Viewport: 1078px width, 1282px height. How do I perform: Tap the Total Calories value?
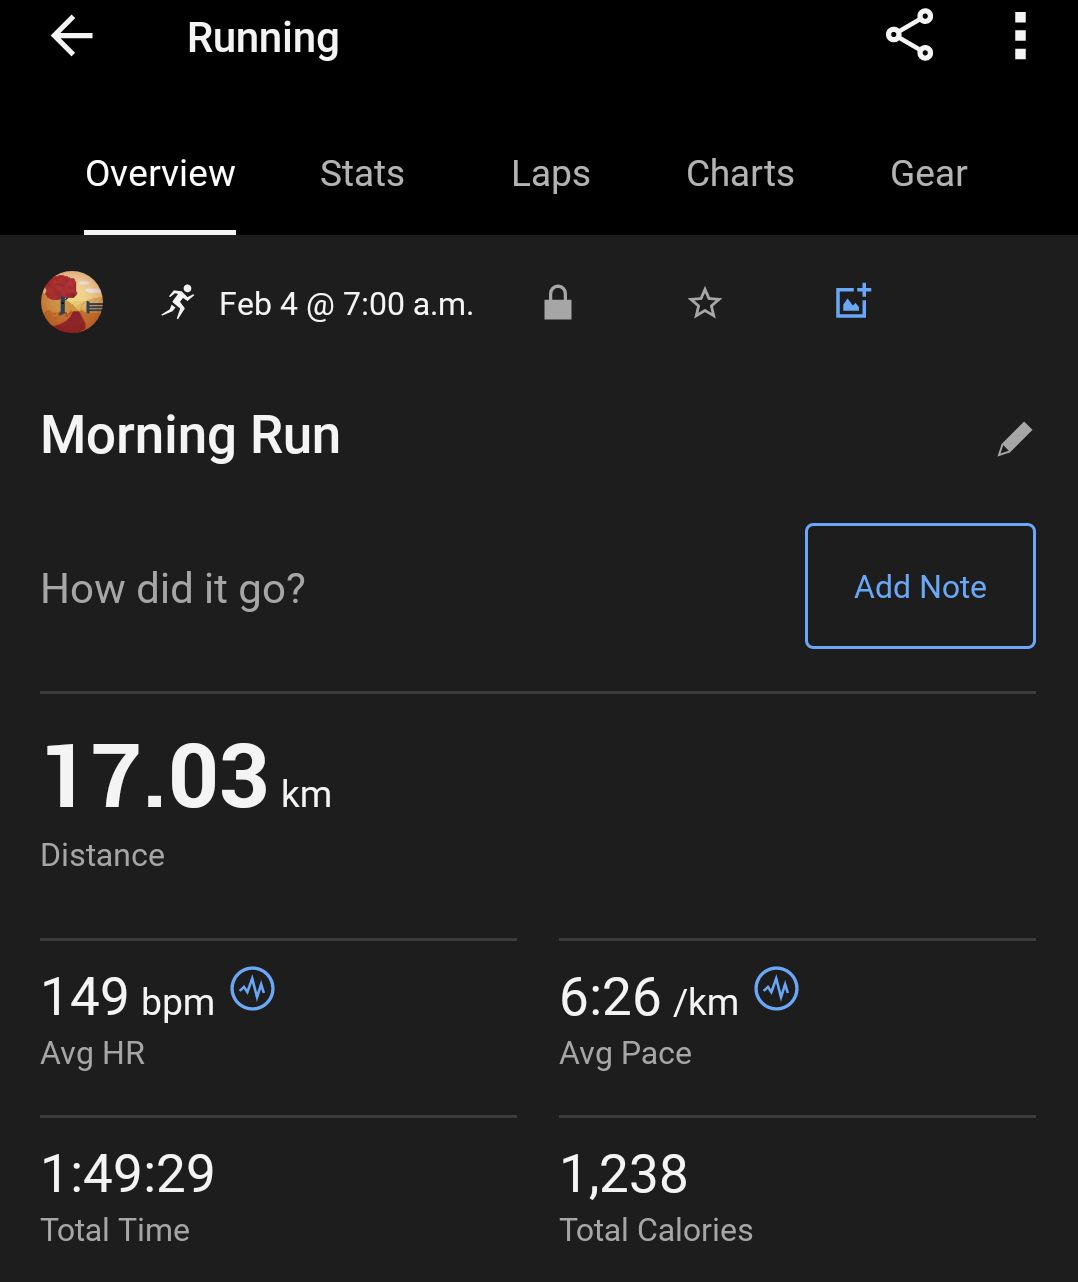pyautogui.click(x=624, y=1174)
